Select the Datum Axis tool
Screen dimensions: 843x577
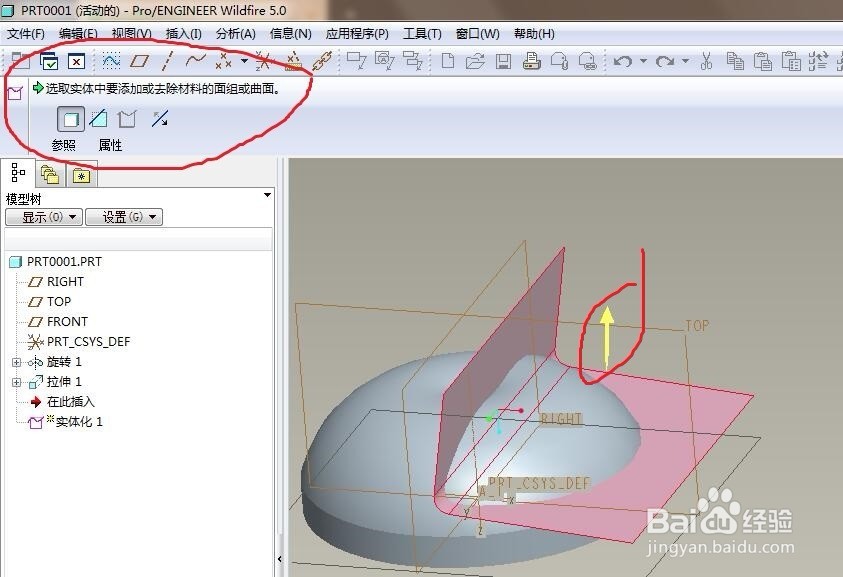pos(167,61)
